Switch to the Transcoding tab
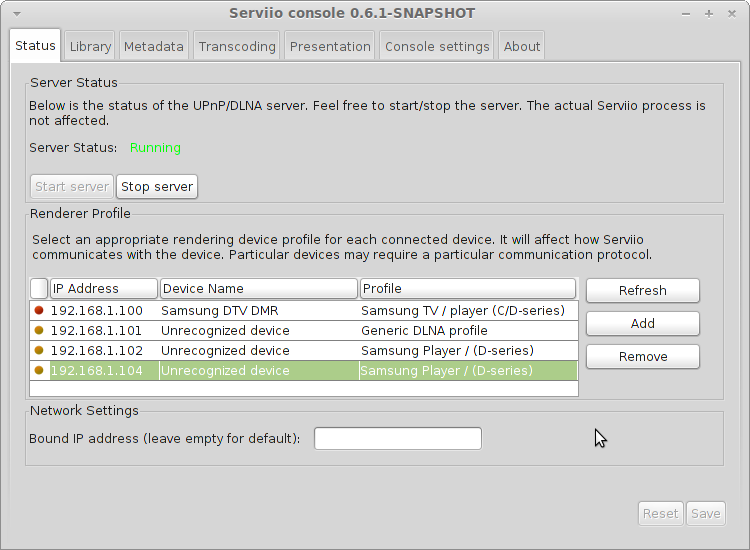Screen dimensions: 750x550 (237, 46)
